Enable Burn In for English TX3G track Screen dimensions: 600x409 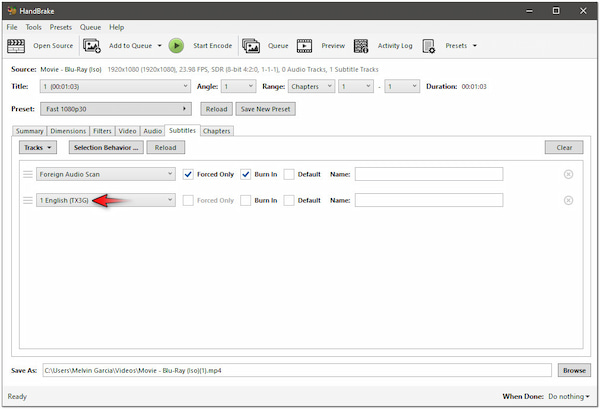click(246, 200)
